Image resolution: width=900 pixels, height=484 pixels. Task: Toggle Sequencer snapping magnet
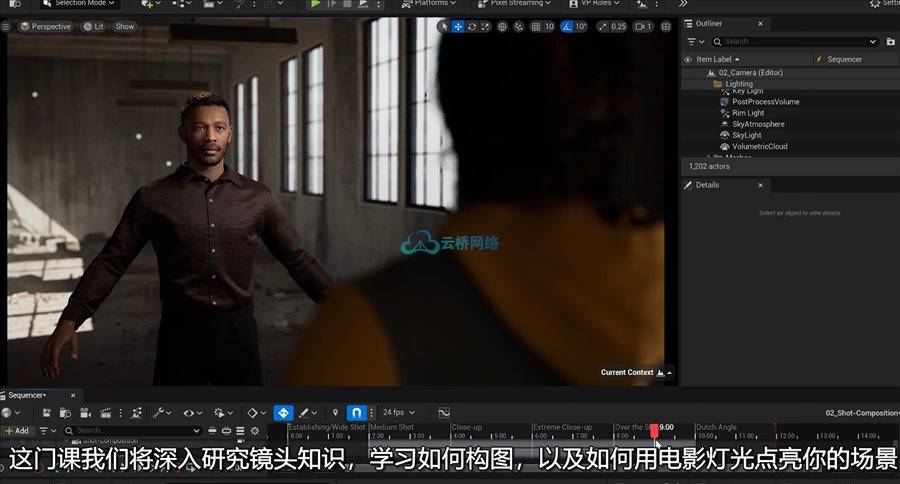[356, 413]
